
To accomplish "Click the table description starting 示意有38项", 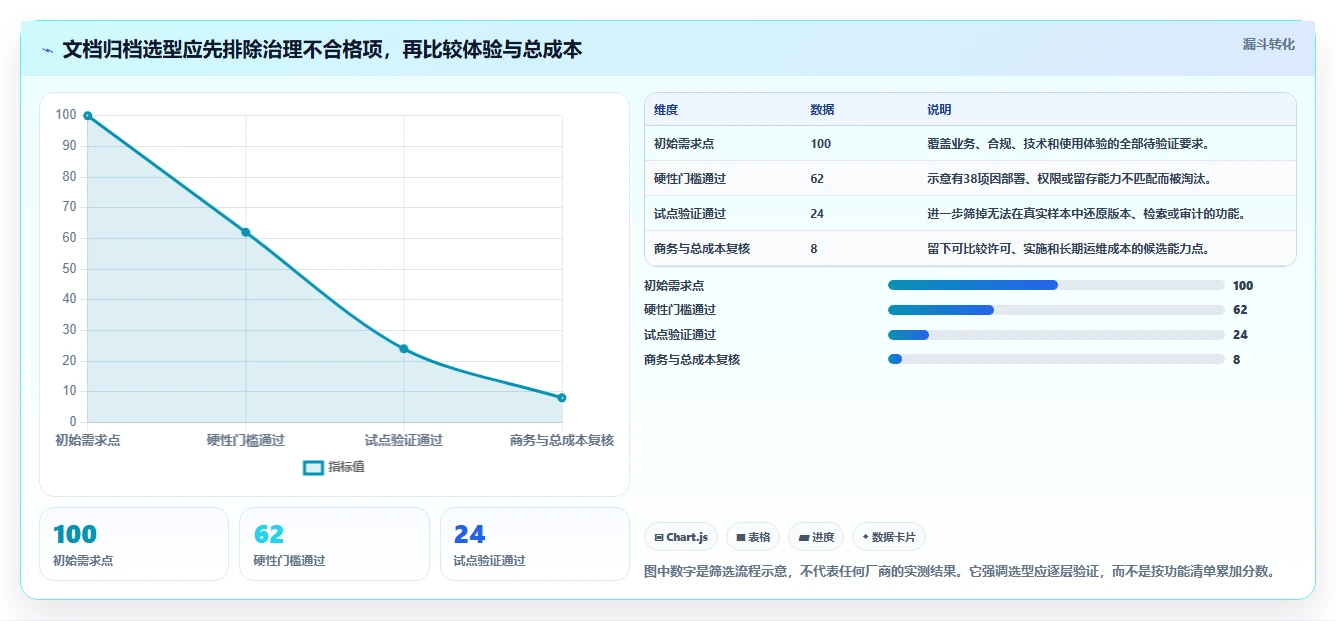I will [x=1069, y=179].
